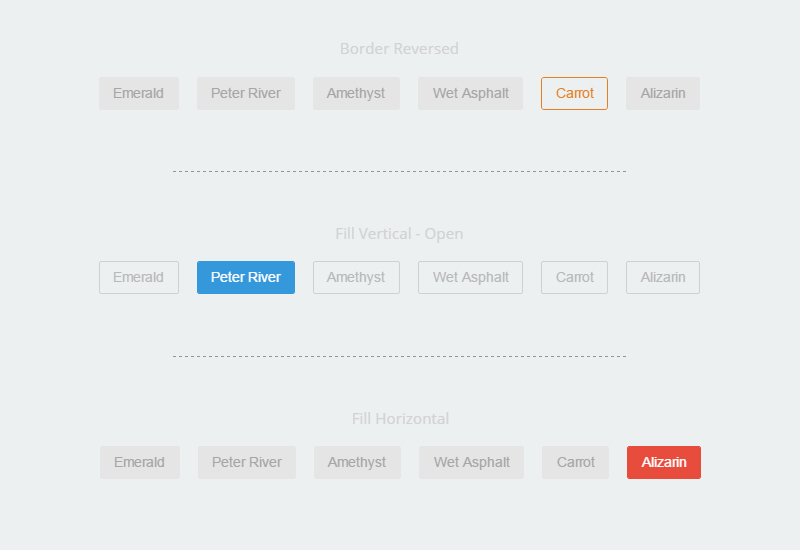Click the Fill Horizontal section heading
Screen dimensions: 800x550
[400, 418]
